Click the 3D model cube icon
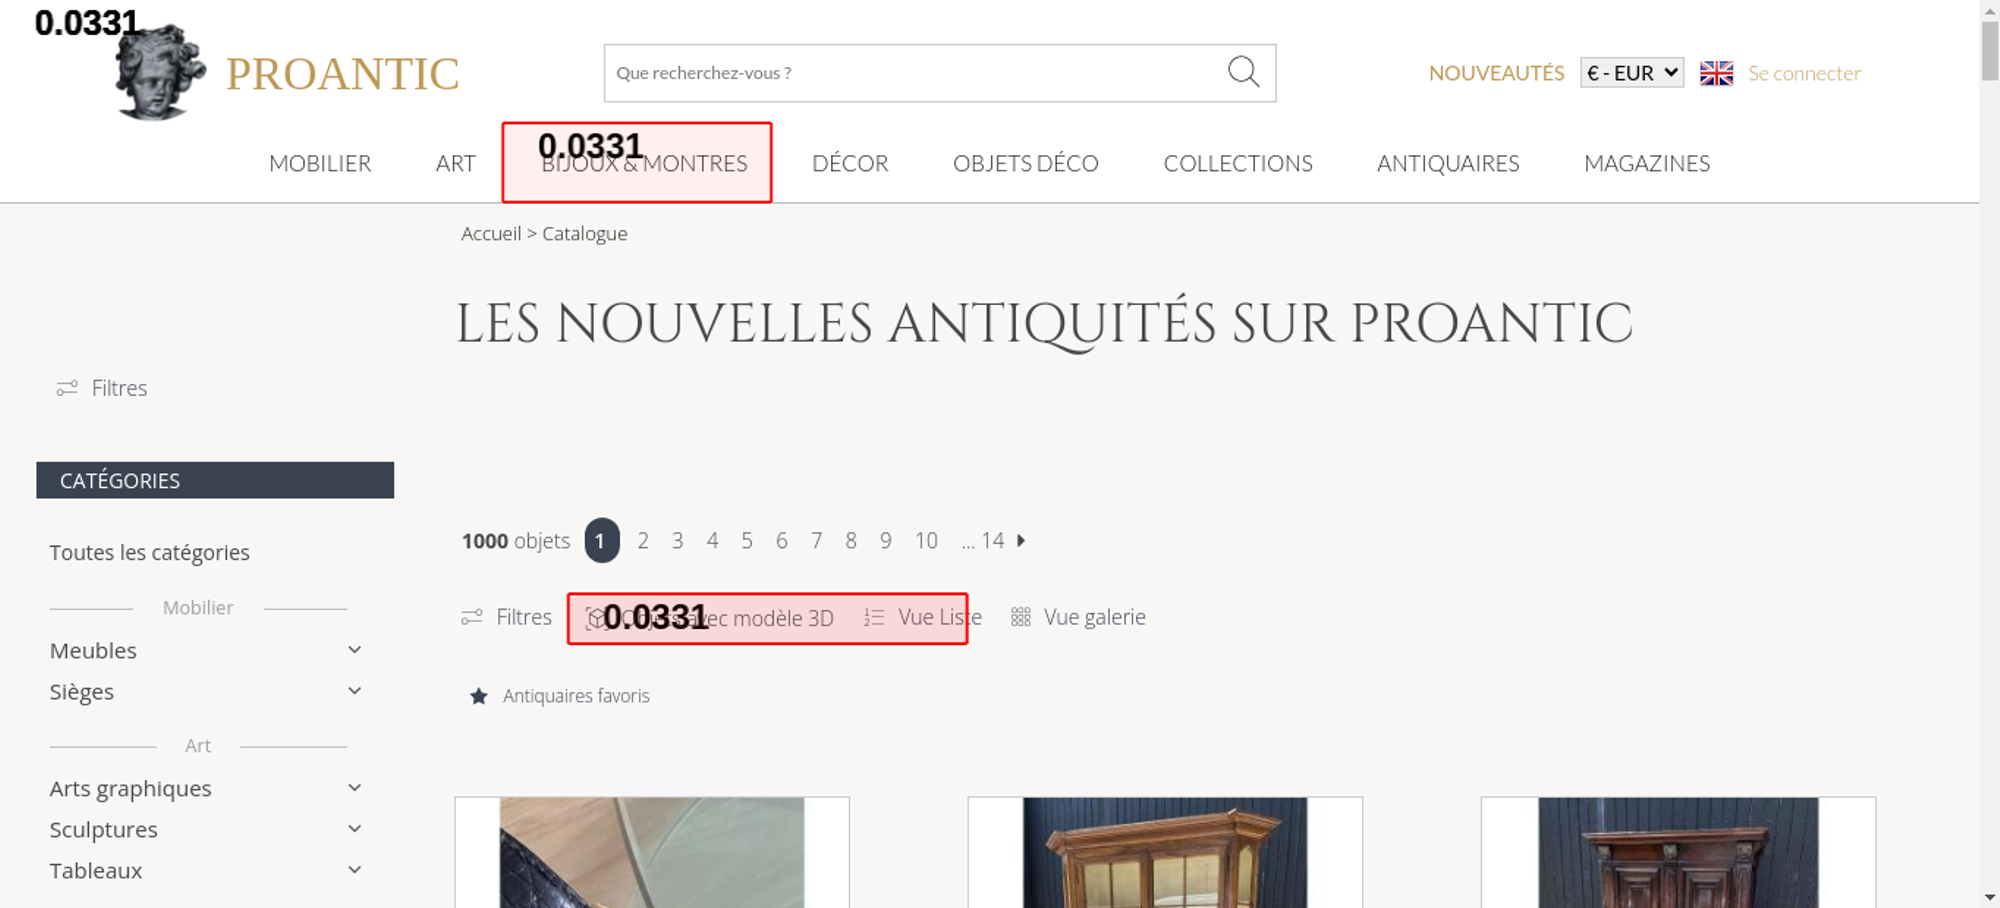Viewport: 2000px width, 908px height. 596,618
